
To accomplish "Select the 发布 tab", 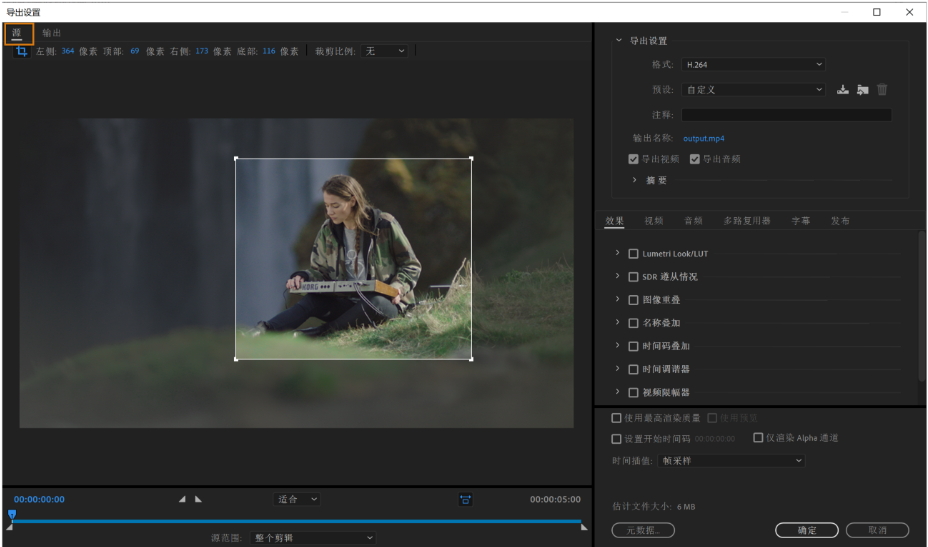I will (840, 221).
